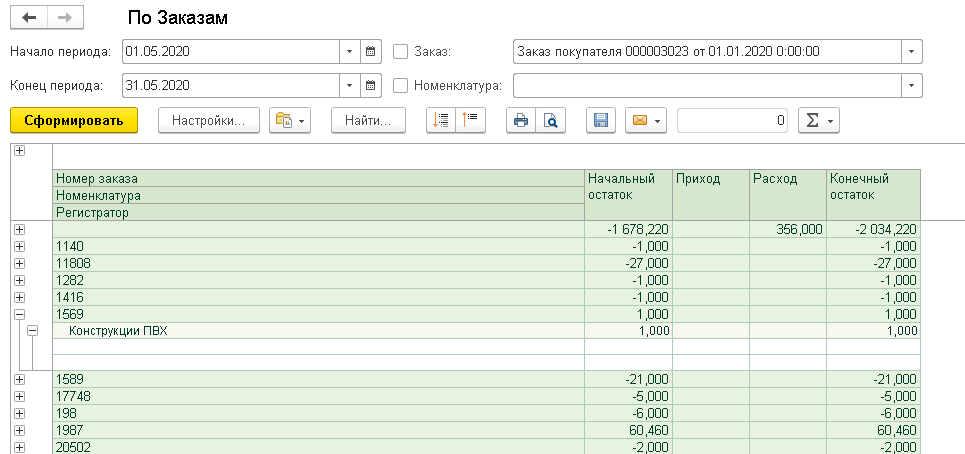Click the collapse all groups icon
The image size is (965, 454).
[470, 121]
